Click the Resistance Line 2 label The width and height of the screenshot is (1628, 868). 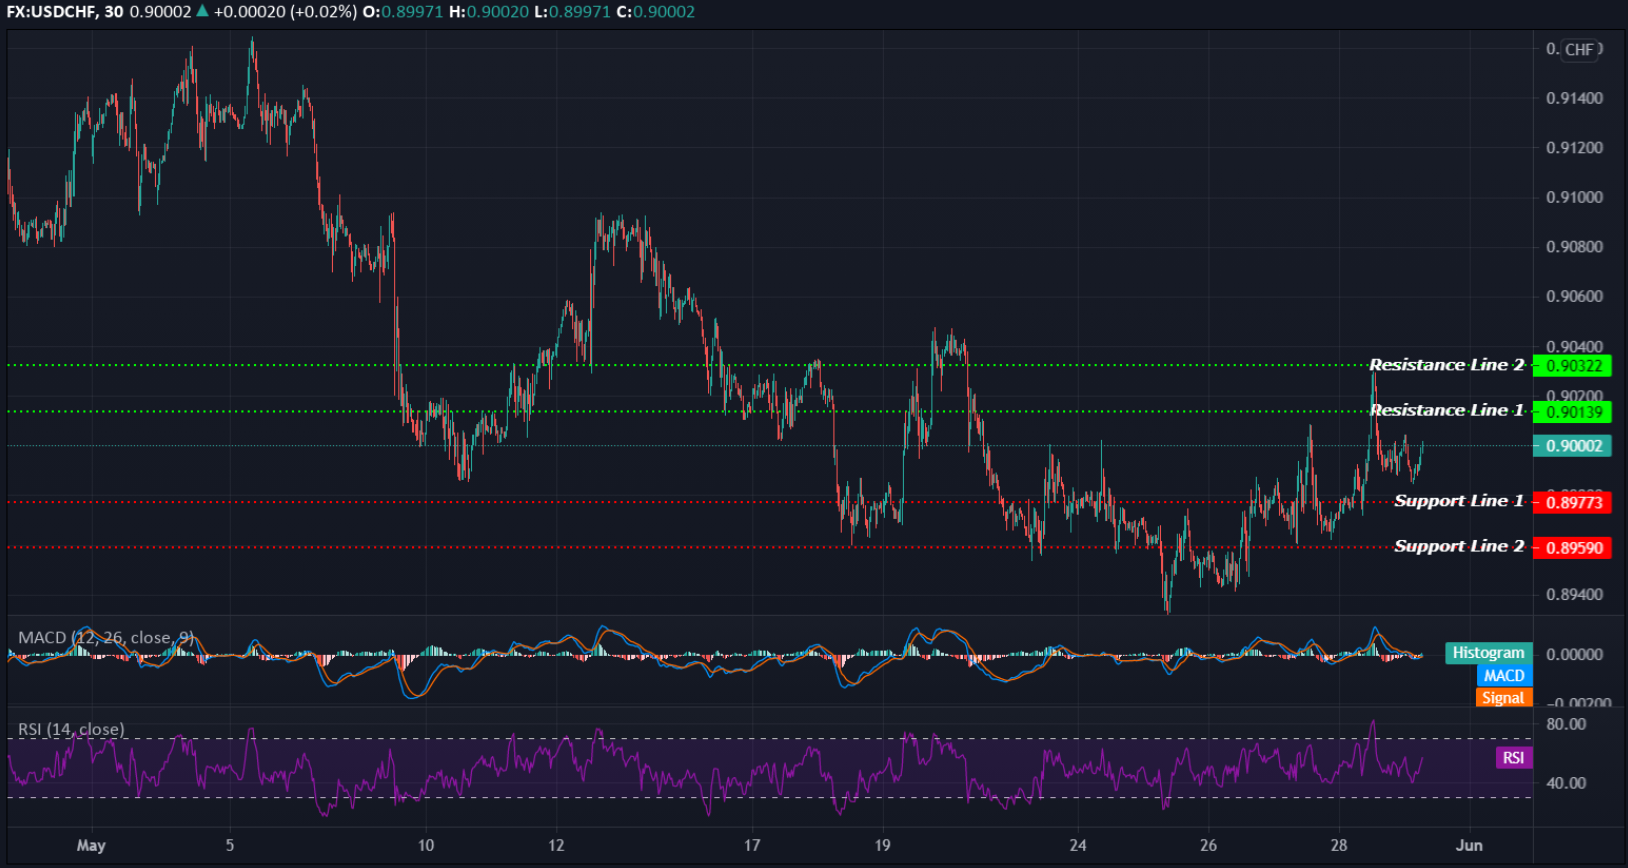[x=1447, y=365]
